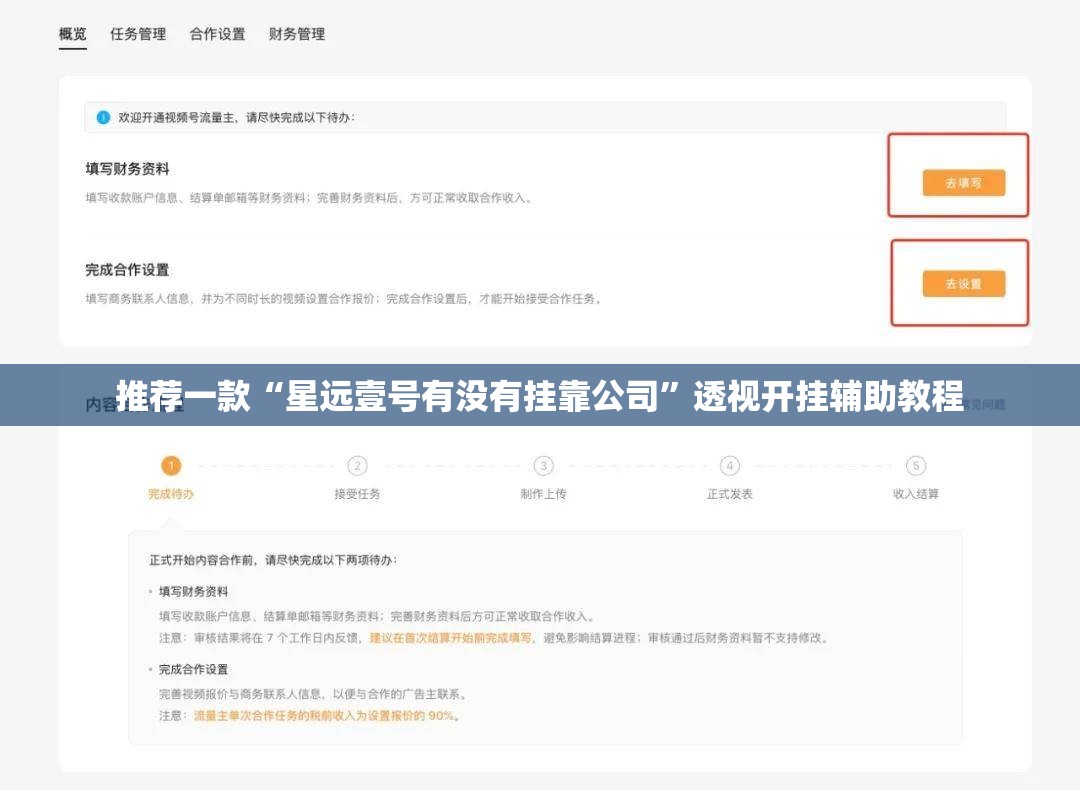Viewport: 1080px width, 790px height.
Task: Click the line 正式开始内容合作前
Action: pos(273,560)
